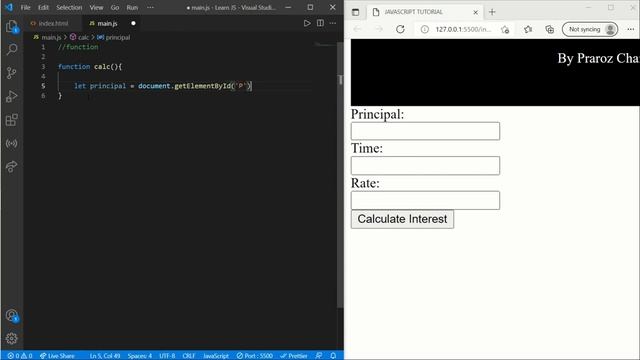The width and height of the screenshot is (640, 360).
Task: Click the //function comment on line 1
Action: pyautogui.click(x=78, y=47)
